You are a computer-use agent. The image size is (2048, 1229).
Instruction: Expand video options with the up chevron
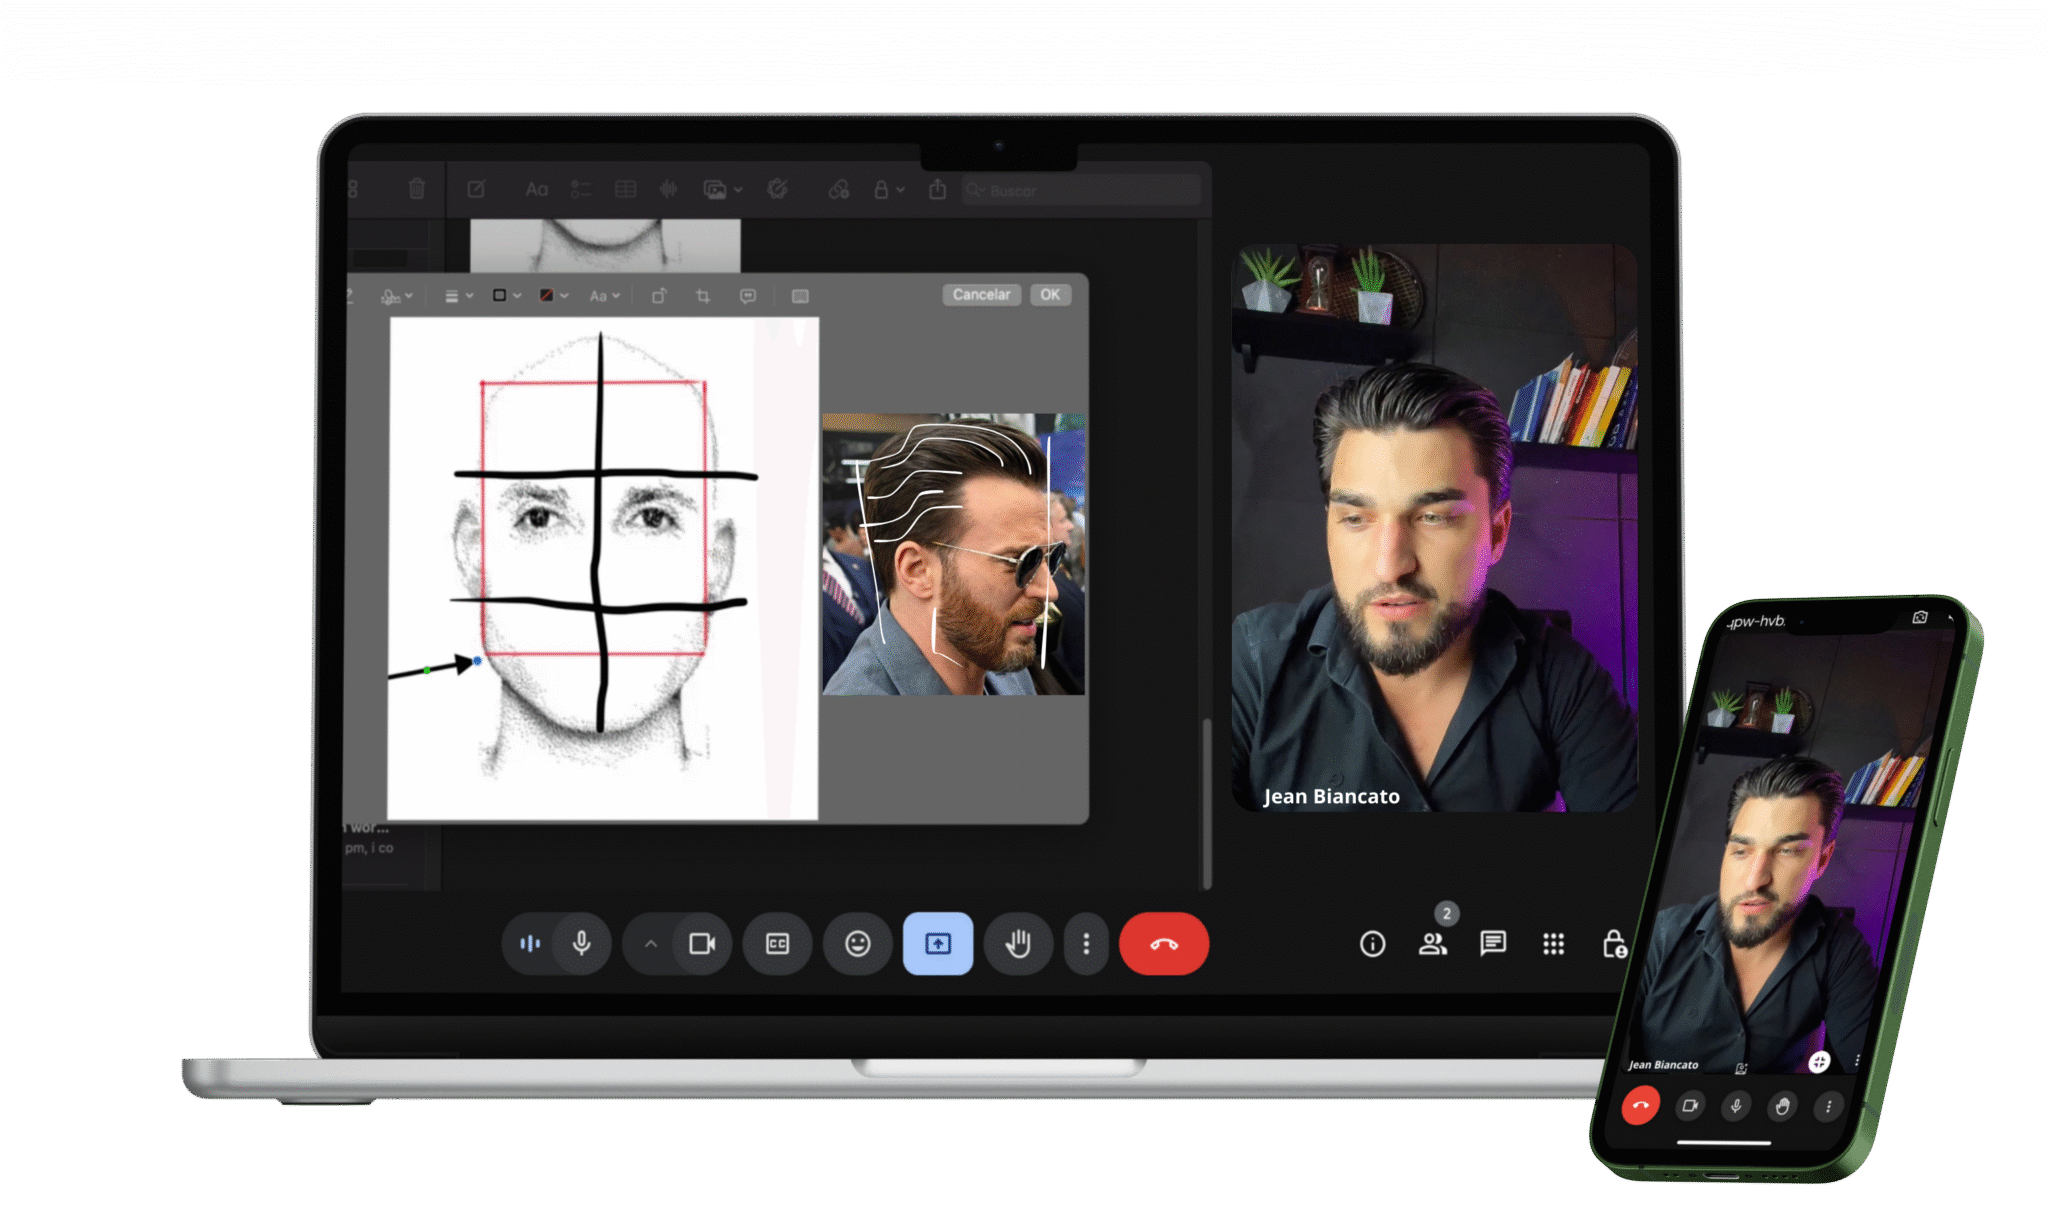click(x=650, y=944)
